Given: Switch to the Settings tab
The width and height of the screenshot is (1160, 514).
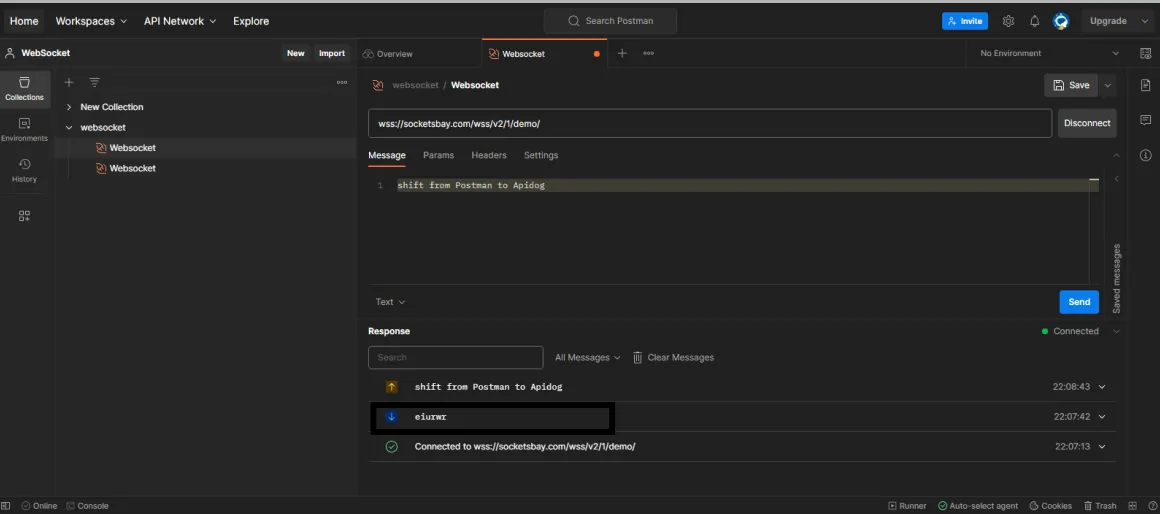Looking at the screenshot, I should (541, 155).
